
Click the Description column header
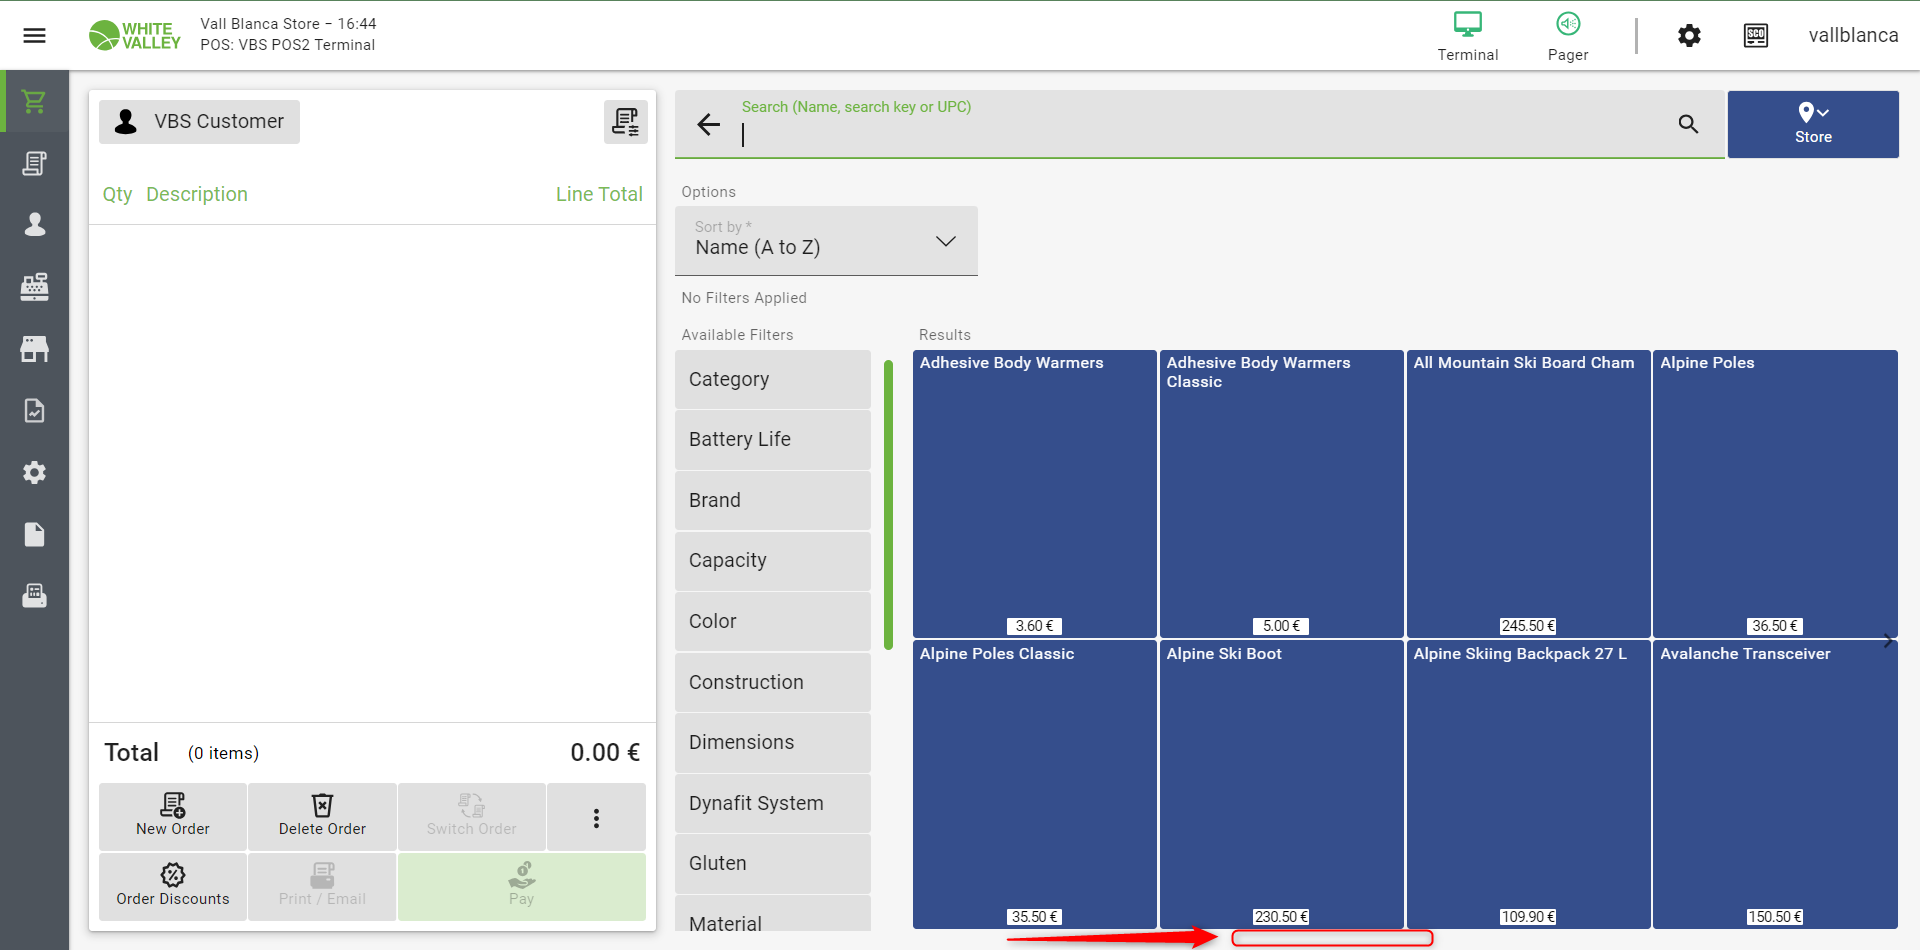pos(197,194)
